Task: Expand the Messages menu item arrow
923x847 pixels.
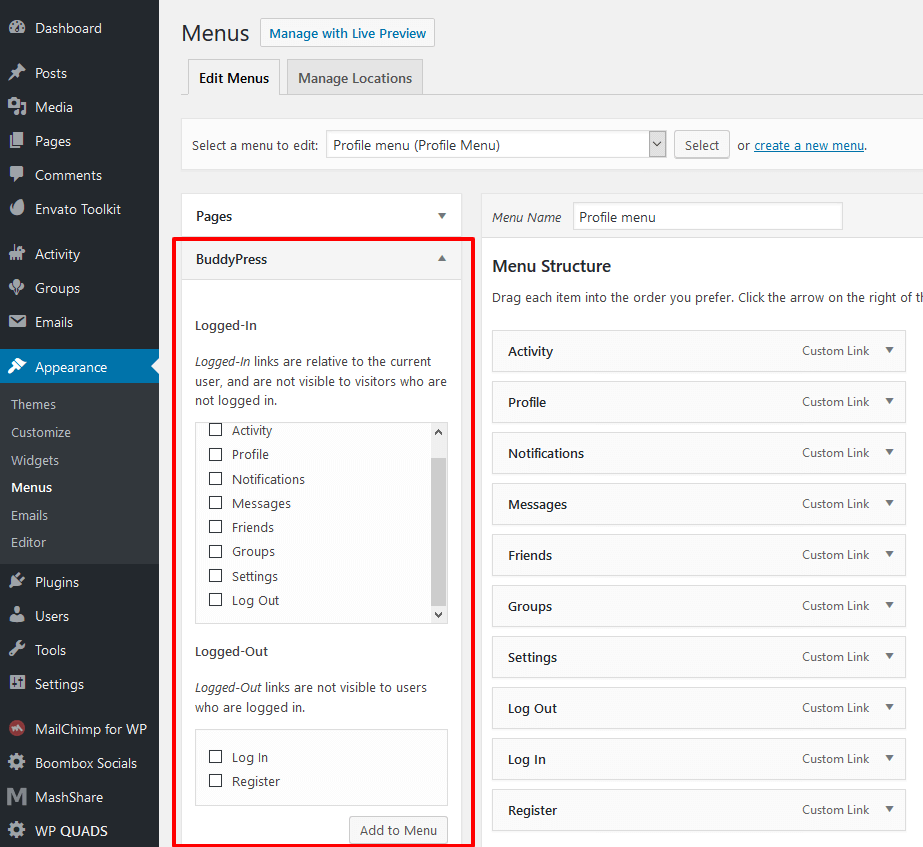Action: tap(889, 503)
